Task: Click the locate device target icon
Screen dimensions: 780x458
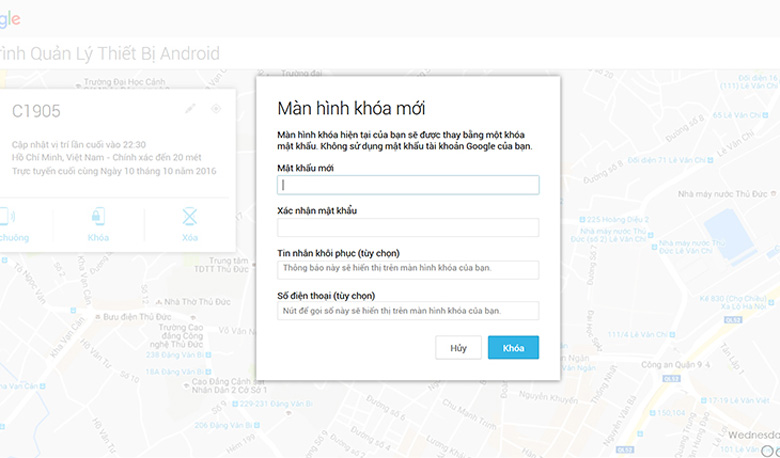Action: tap(216, 109)
